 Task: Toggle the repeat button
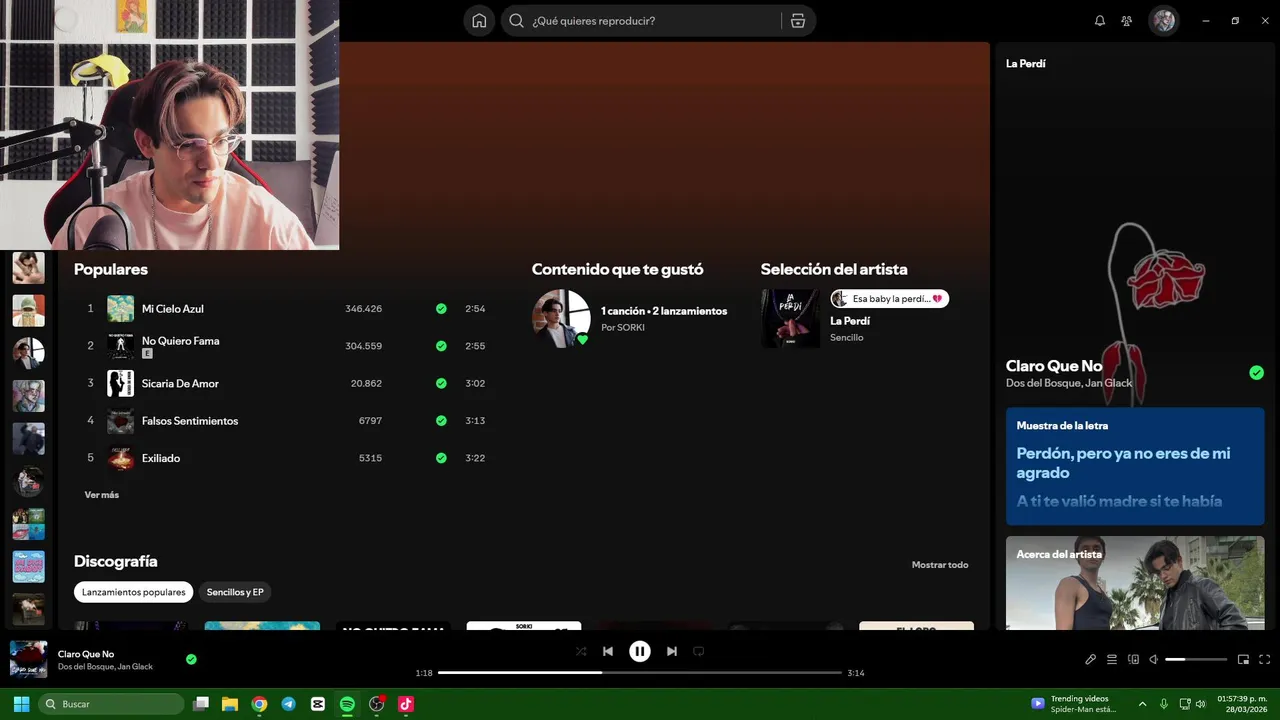pos(699,651)
